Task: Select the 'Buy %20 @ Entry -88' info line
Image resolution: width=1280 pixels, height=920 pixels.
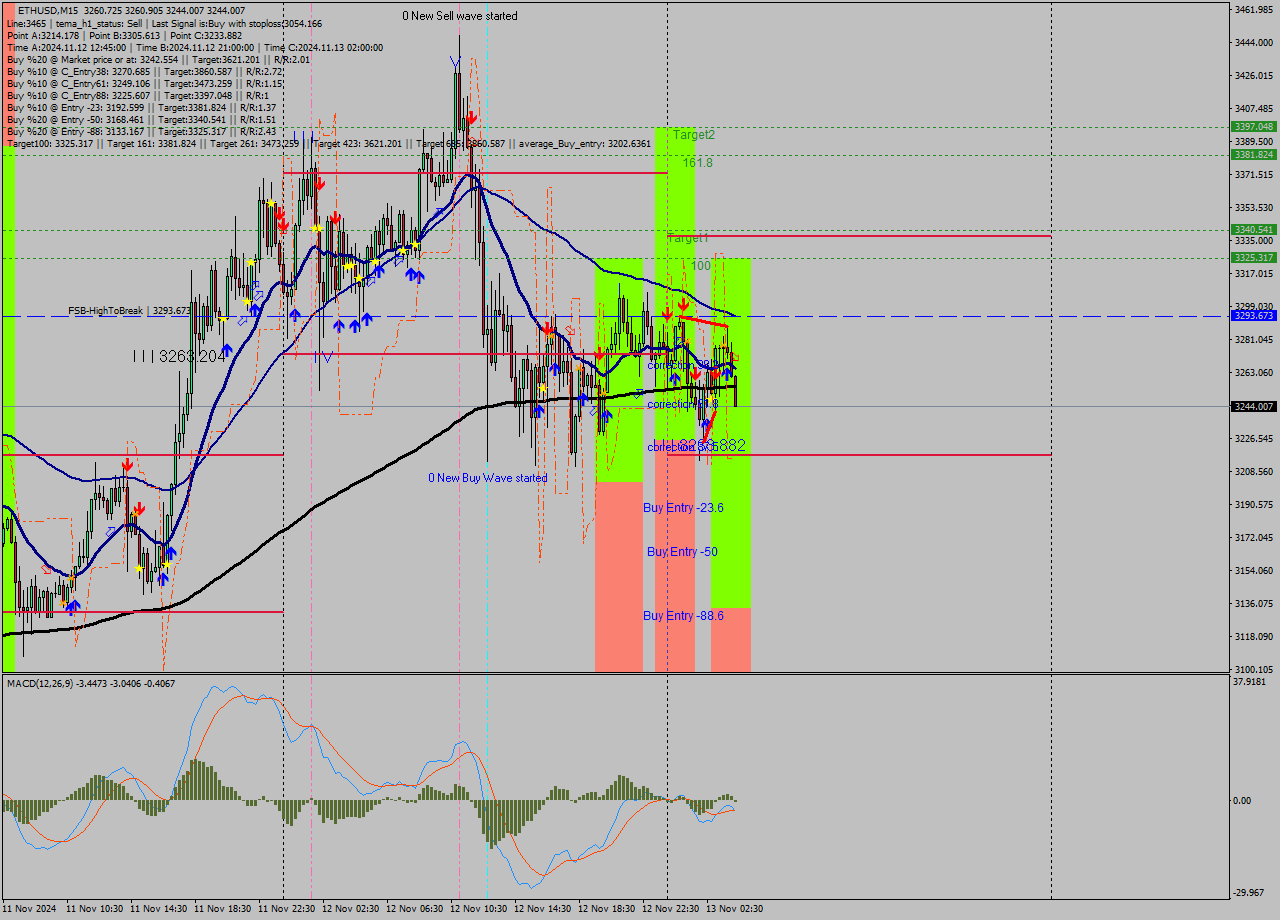Action: pyautogui.click(x=140, y=131)
